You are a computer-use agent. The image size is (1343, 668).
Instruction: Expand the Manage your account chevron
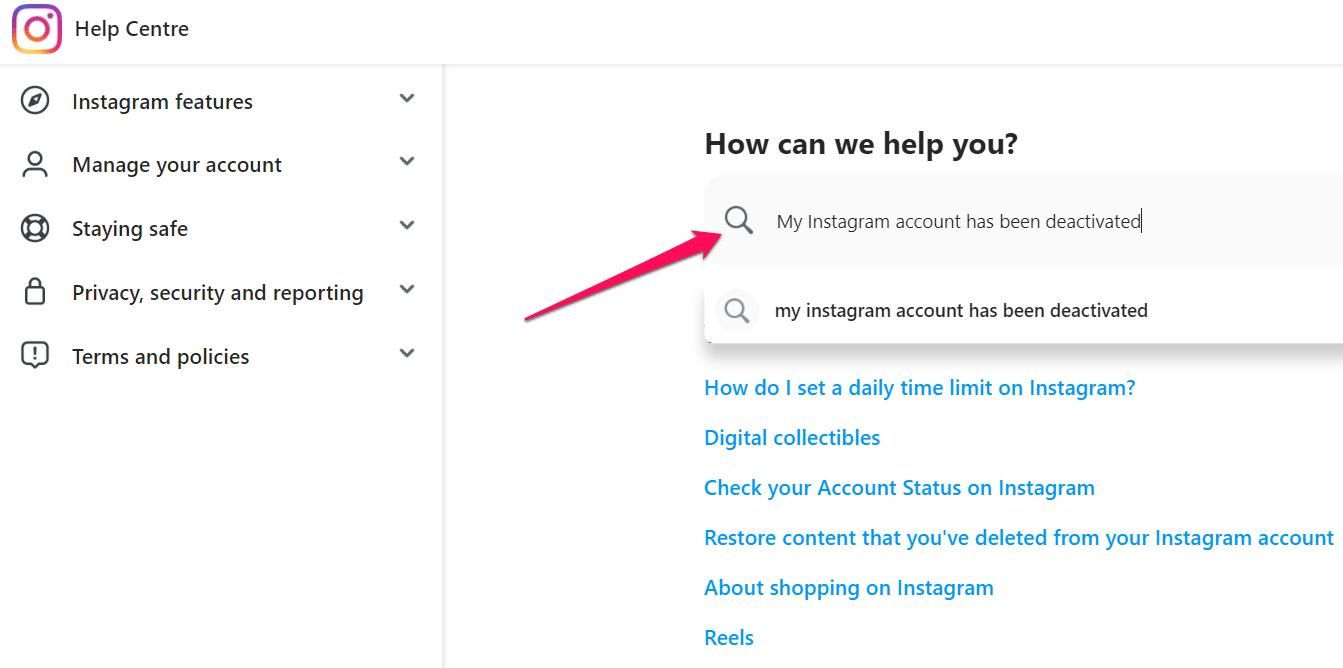pyautogui.click(x=407, y=161)
